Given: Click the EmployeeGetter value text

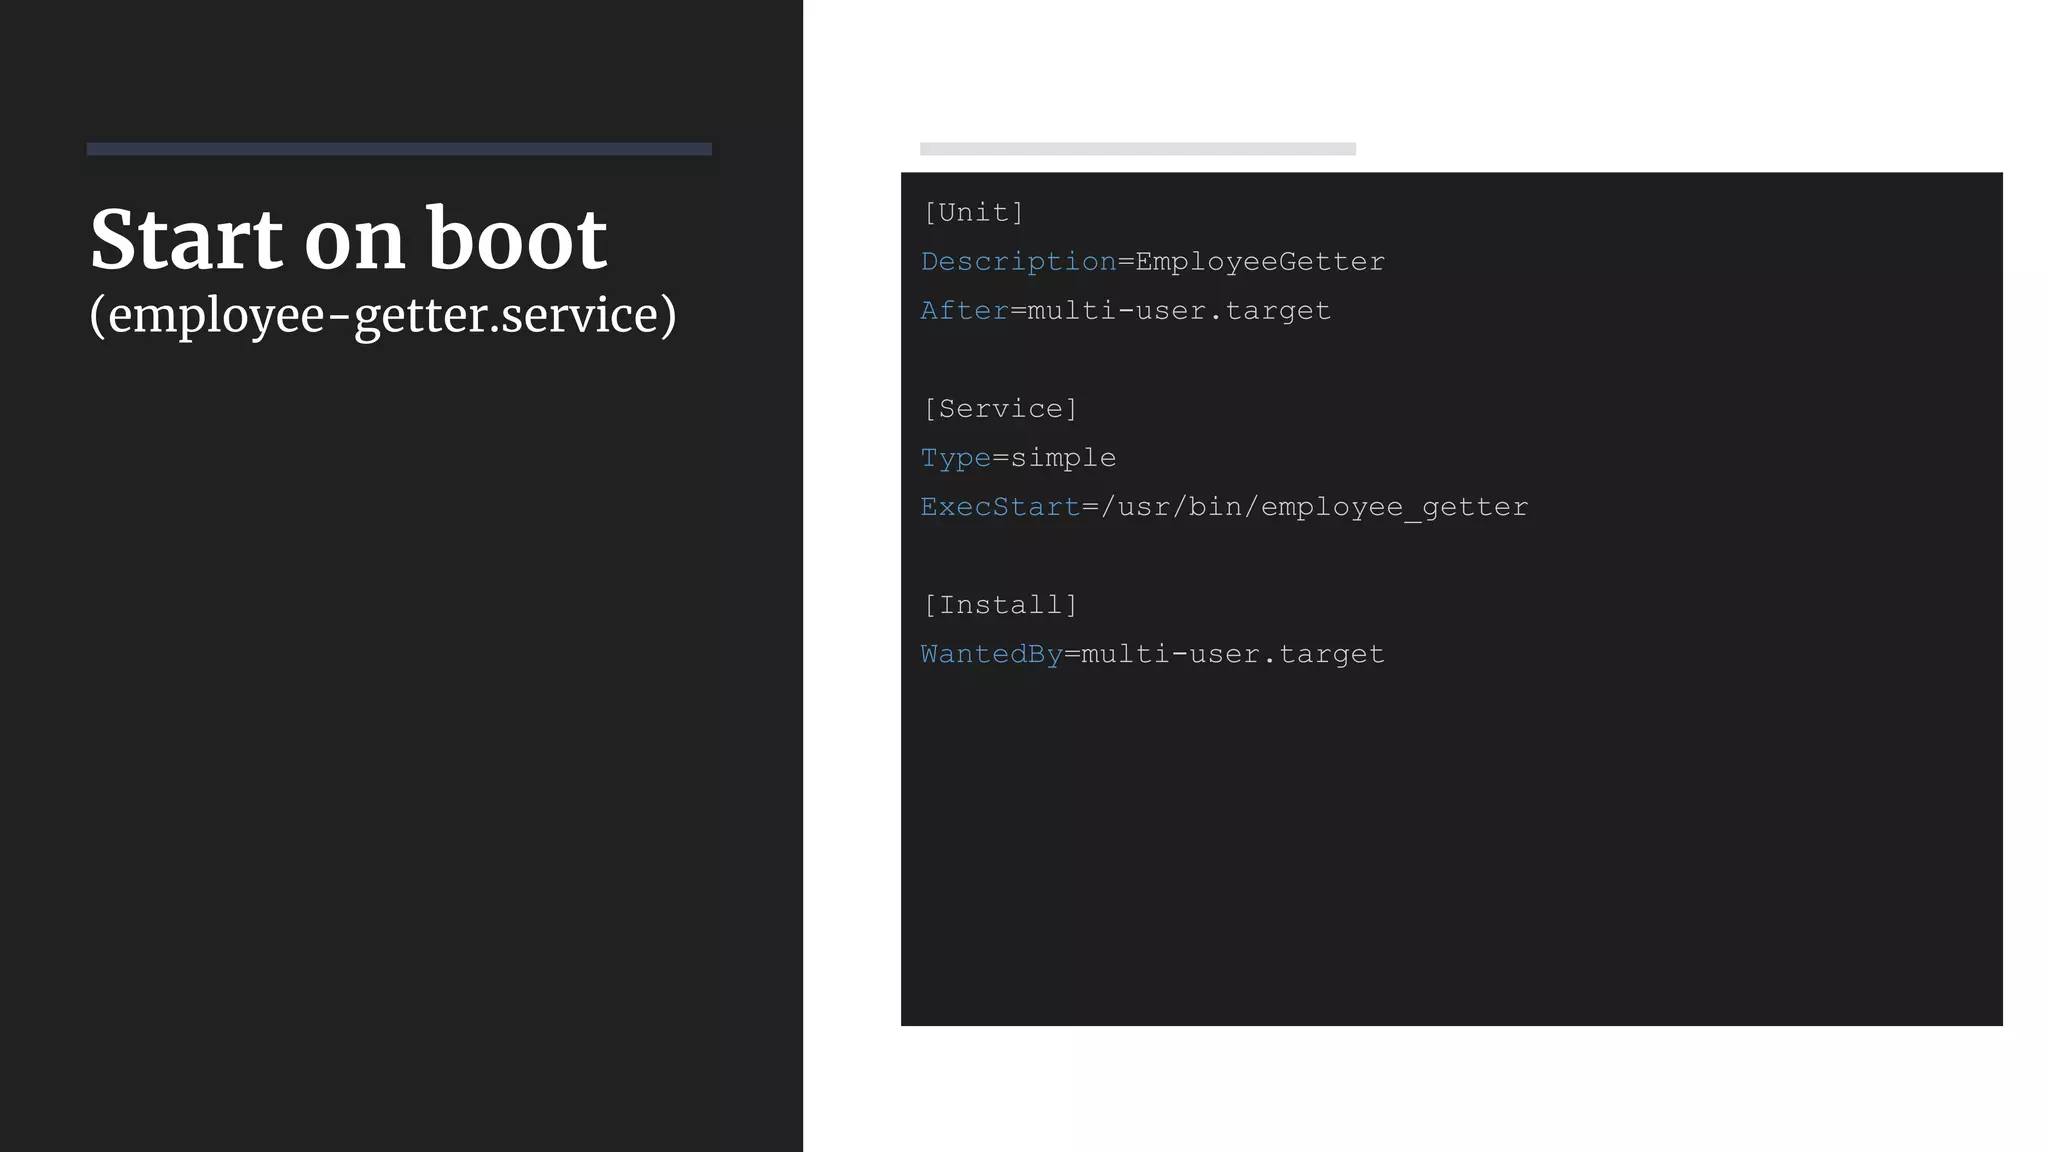Looking at the screenshot, I should (1260, 262).
